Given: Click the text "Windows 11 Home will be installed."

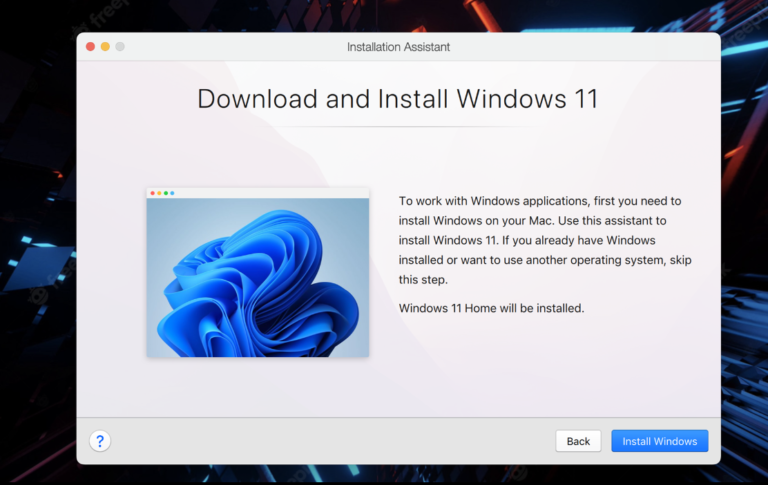Looking at the screenshot, I should click(x=491, y=308).
